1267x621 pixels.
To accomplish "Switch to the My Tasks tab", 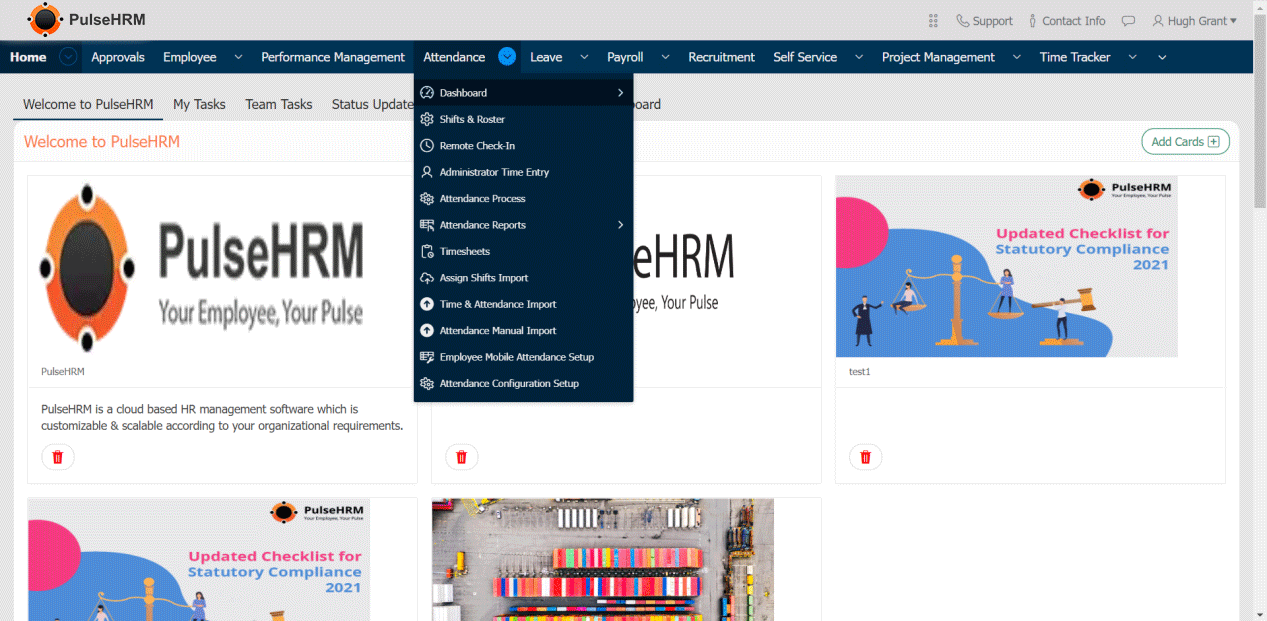I will click(x=199, y=104).
